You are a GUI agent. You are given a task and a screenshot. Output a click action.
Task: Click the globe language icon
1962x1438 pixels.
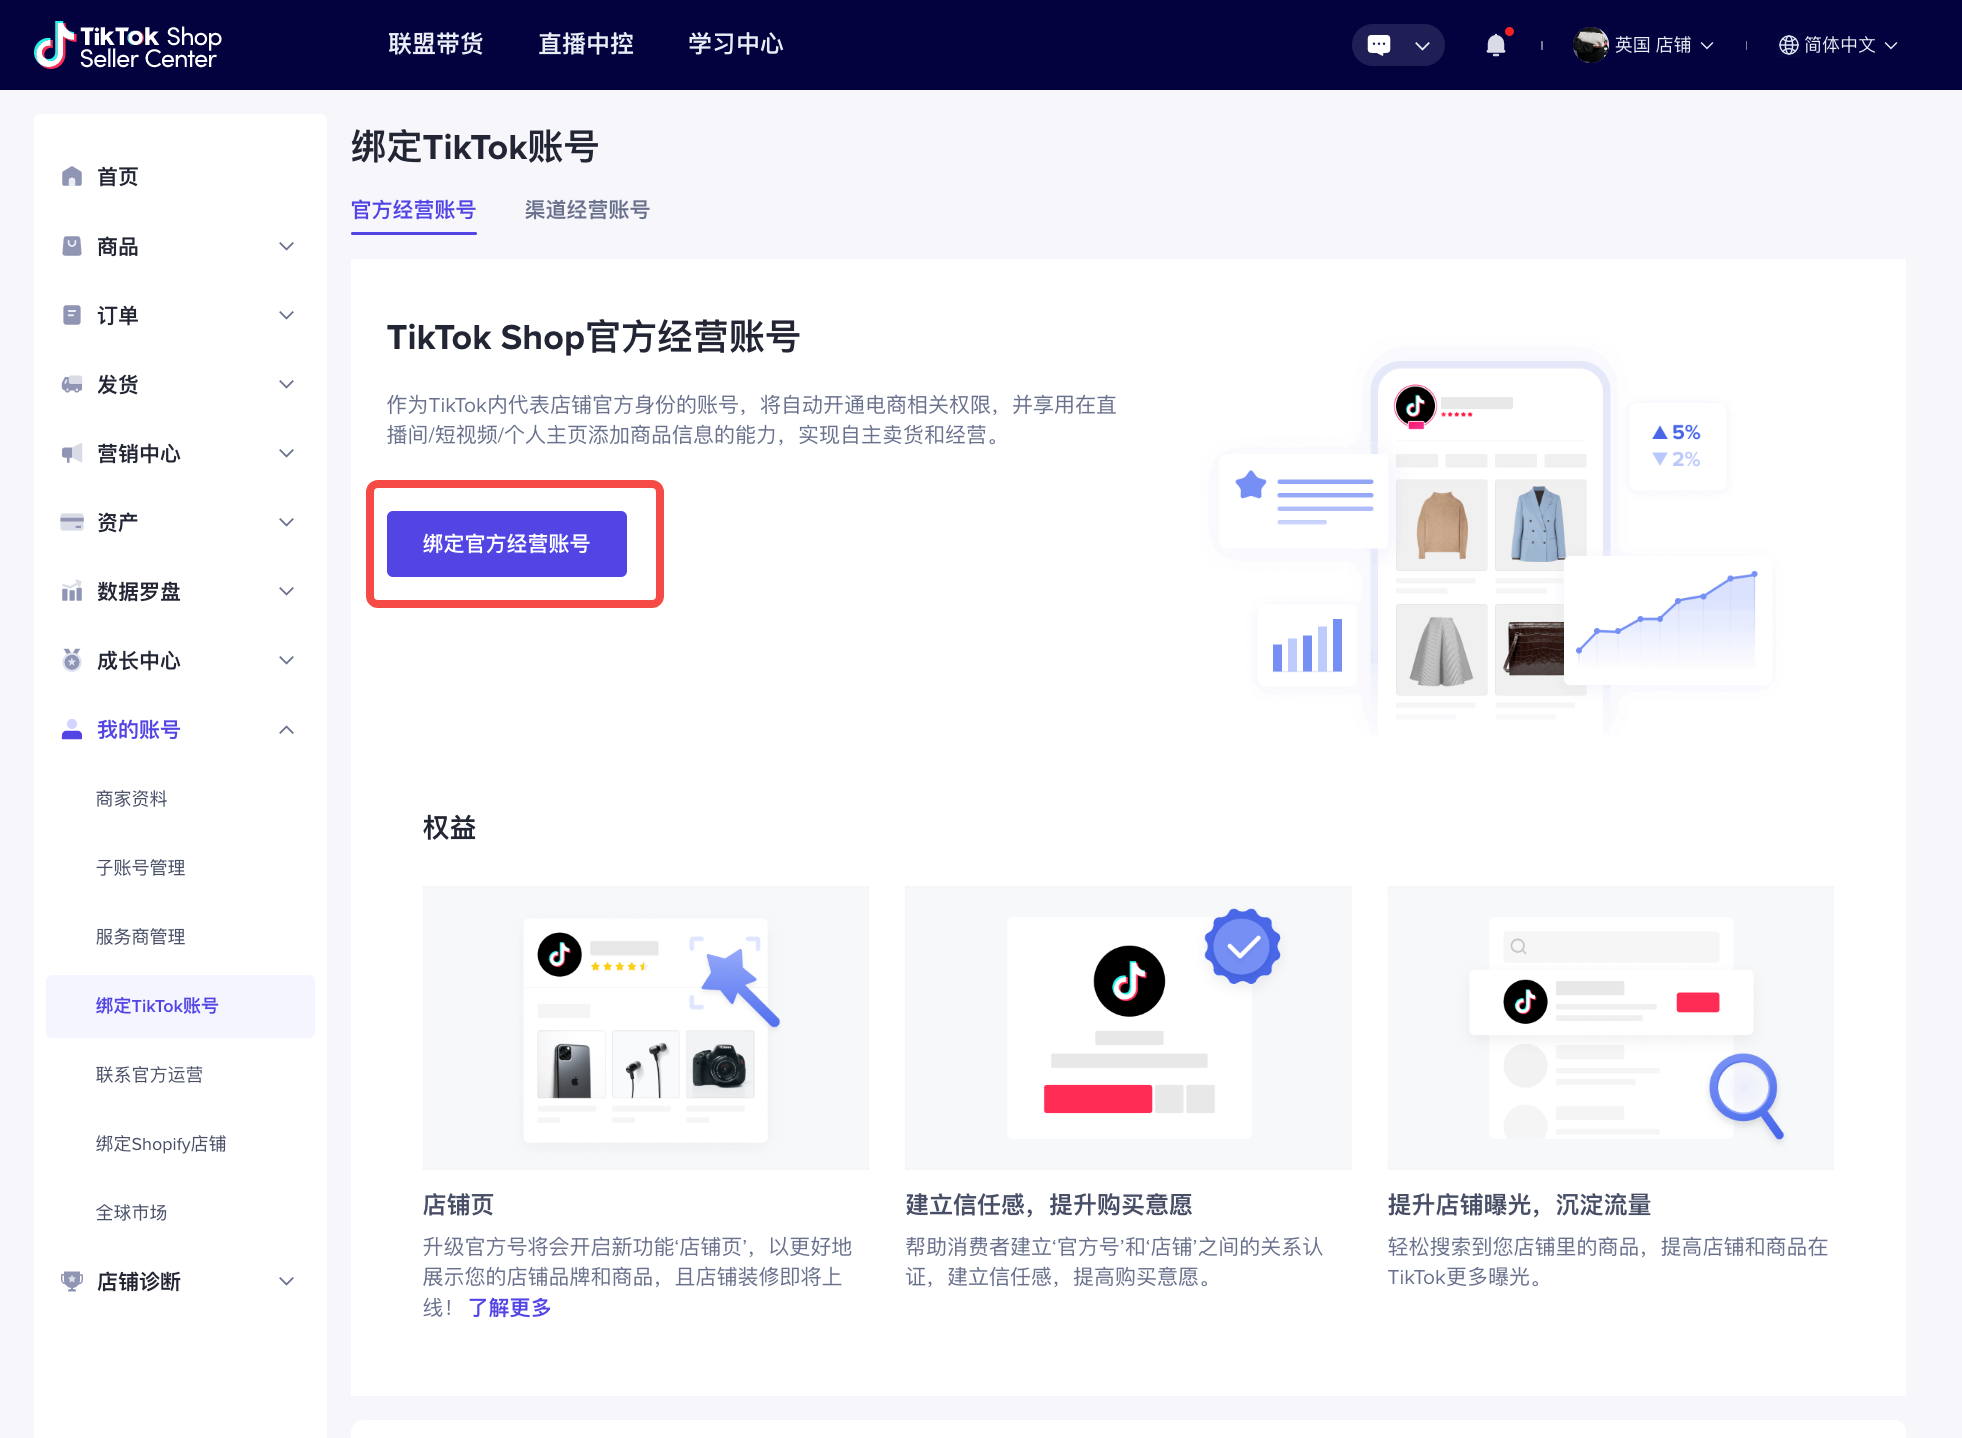pyautogui.click(x=1788, y=45)
